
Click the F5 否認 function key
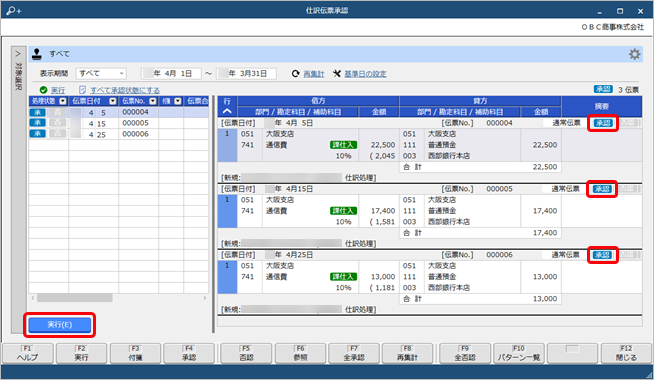point(246,353)
